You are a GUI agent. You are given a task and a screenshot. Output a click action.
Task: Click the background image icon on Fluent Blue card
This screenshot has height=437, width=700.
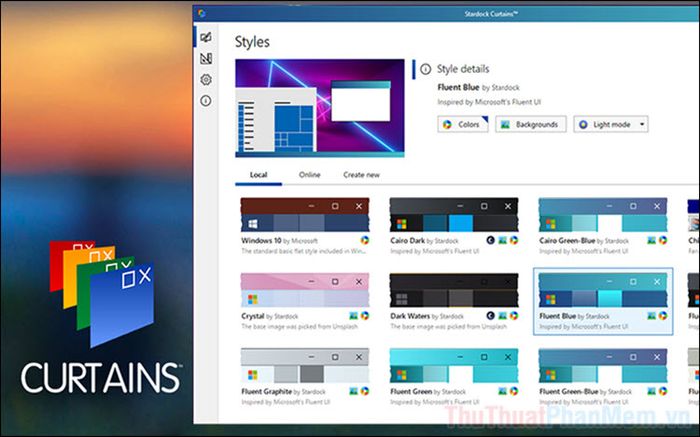tap(651, 316)
